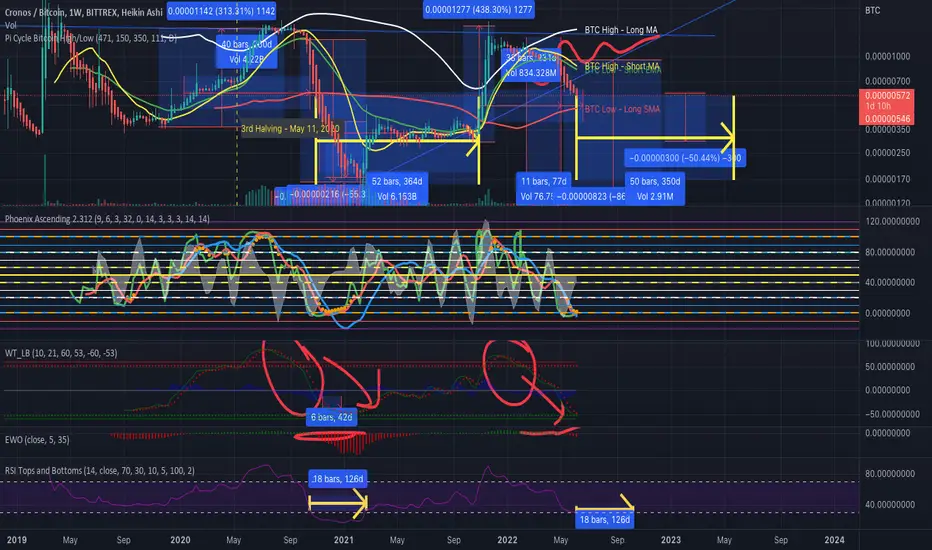The height and width of the screenshot is (550, 932).
Task: Select 0.00000350 on the price axis
Action: [887, 130]
